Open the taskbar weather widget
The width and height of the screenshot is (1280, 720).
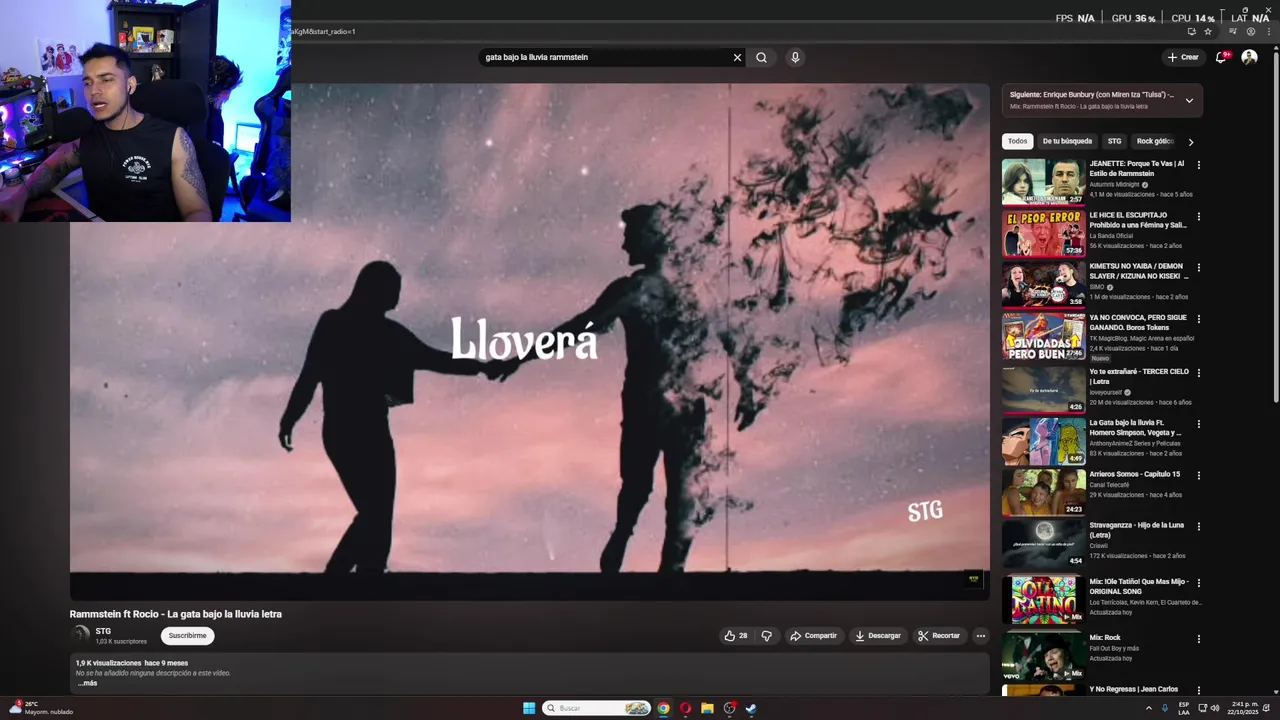tap(42, 708)
